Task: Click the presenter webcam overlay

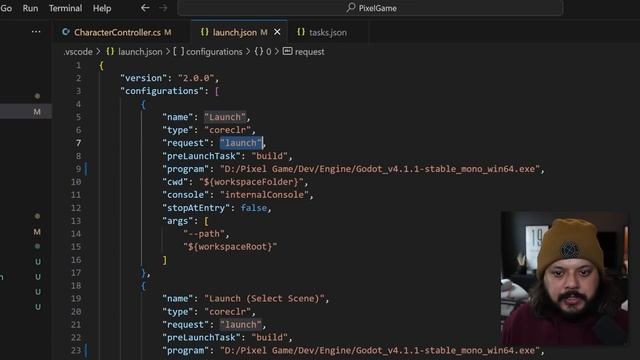Action: 564,278
